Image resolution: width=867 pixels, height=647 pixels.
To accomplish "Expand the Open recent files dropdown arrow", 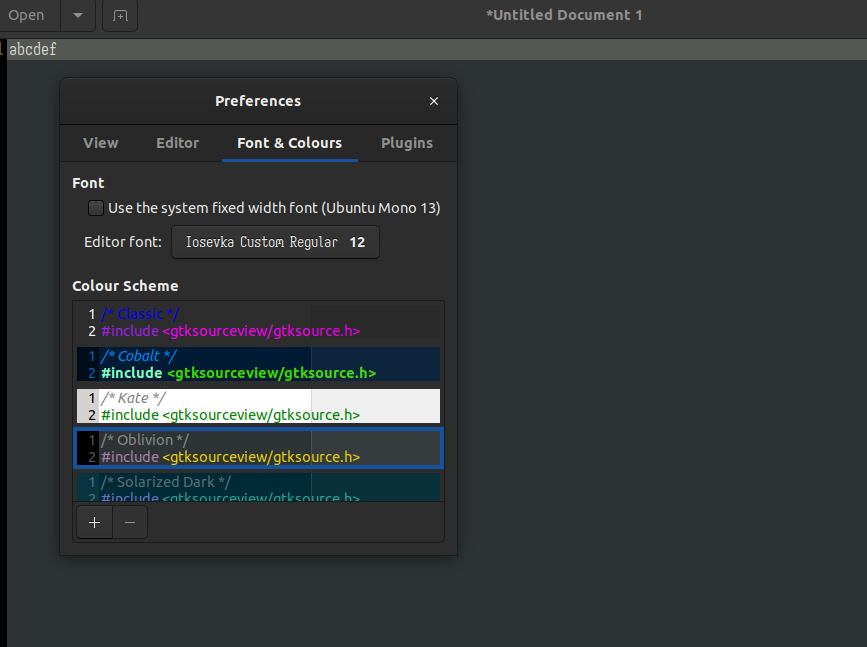I will point(78,15).
